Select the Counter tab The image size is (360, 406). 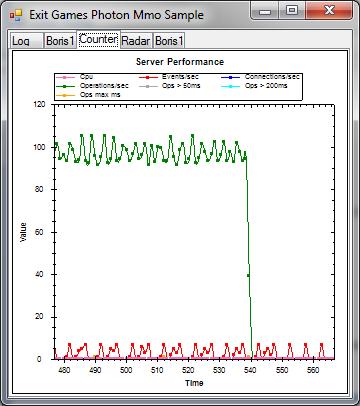pos(99,39)
